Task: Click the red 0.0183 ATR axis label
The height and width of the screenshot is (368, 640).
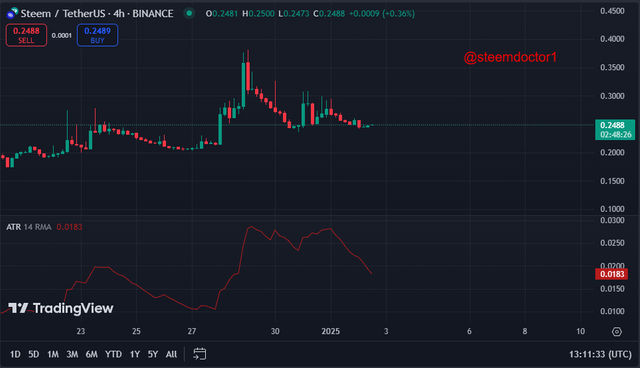Action: click(x=611, y=274)
